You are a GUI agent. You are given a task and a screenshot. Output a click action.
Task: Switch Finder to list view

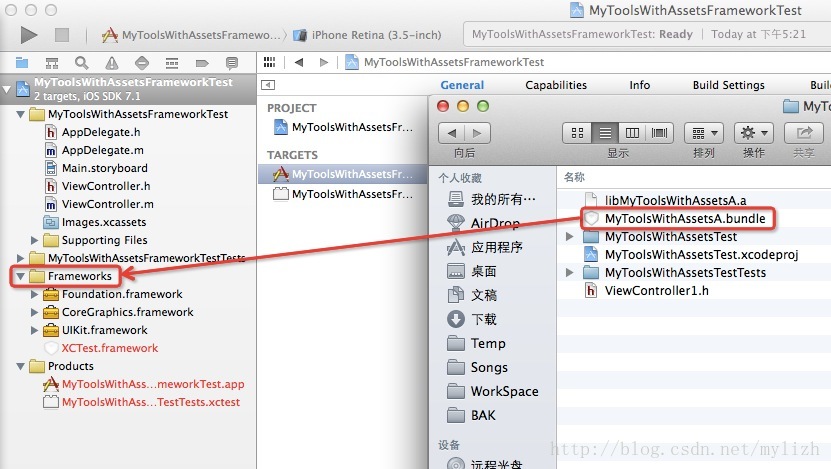(x=605, y=133)
